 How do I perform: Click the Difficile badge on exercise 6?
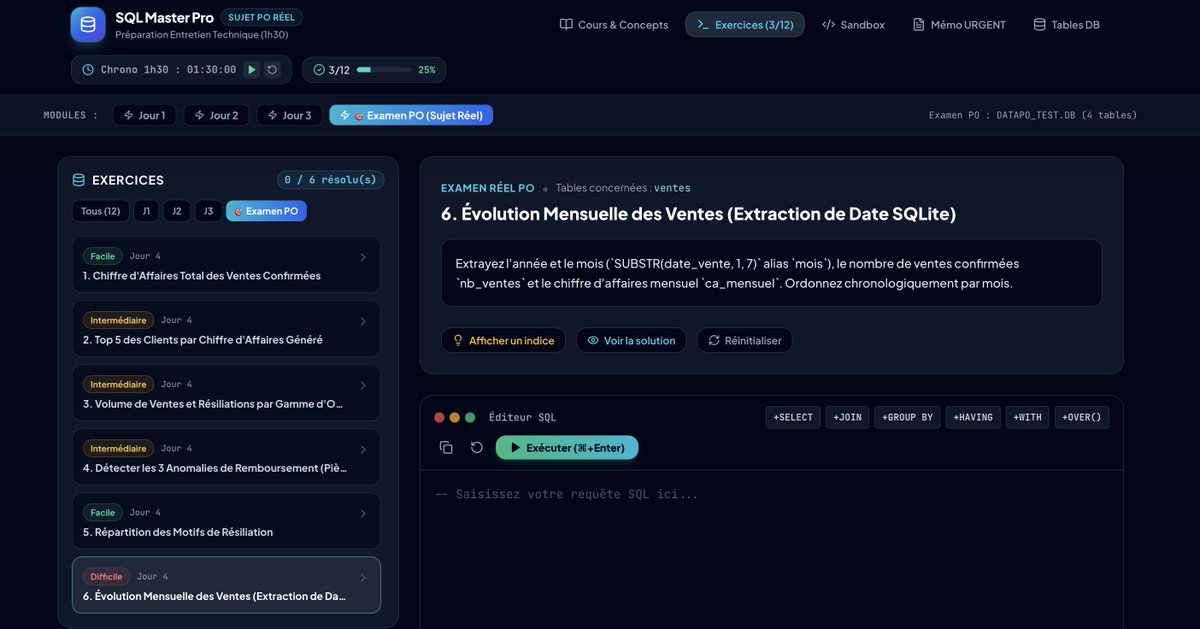(x=106, y=577)
